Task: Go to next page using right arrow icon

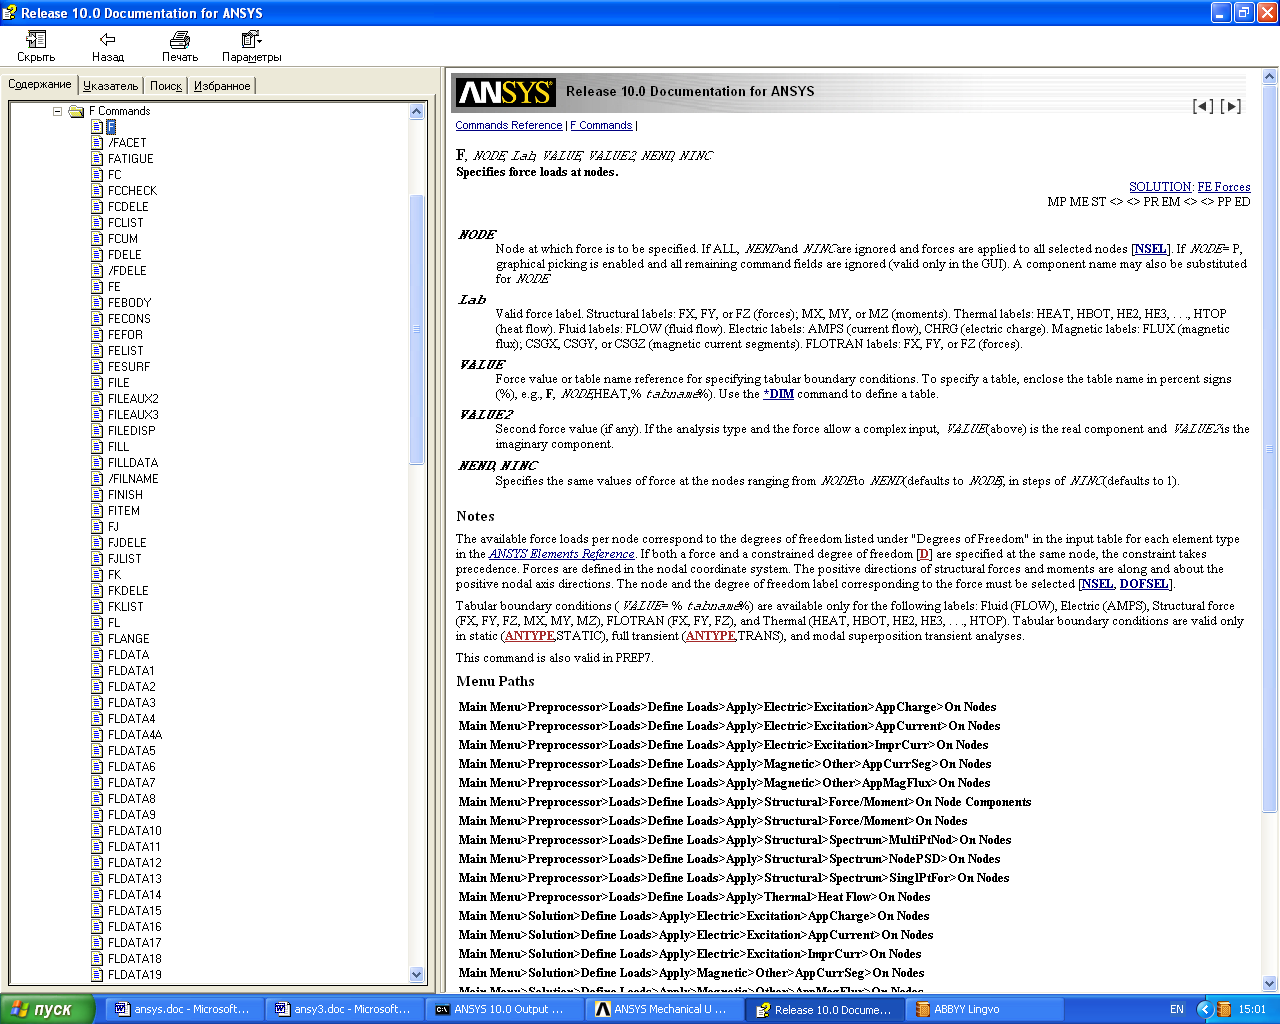Action: click(1231, 106)
